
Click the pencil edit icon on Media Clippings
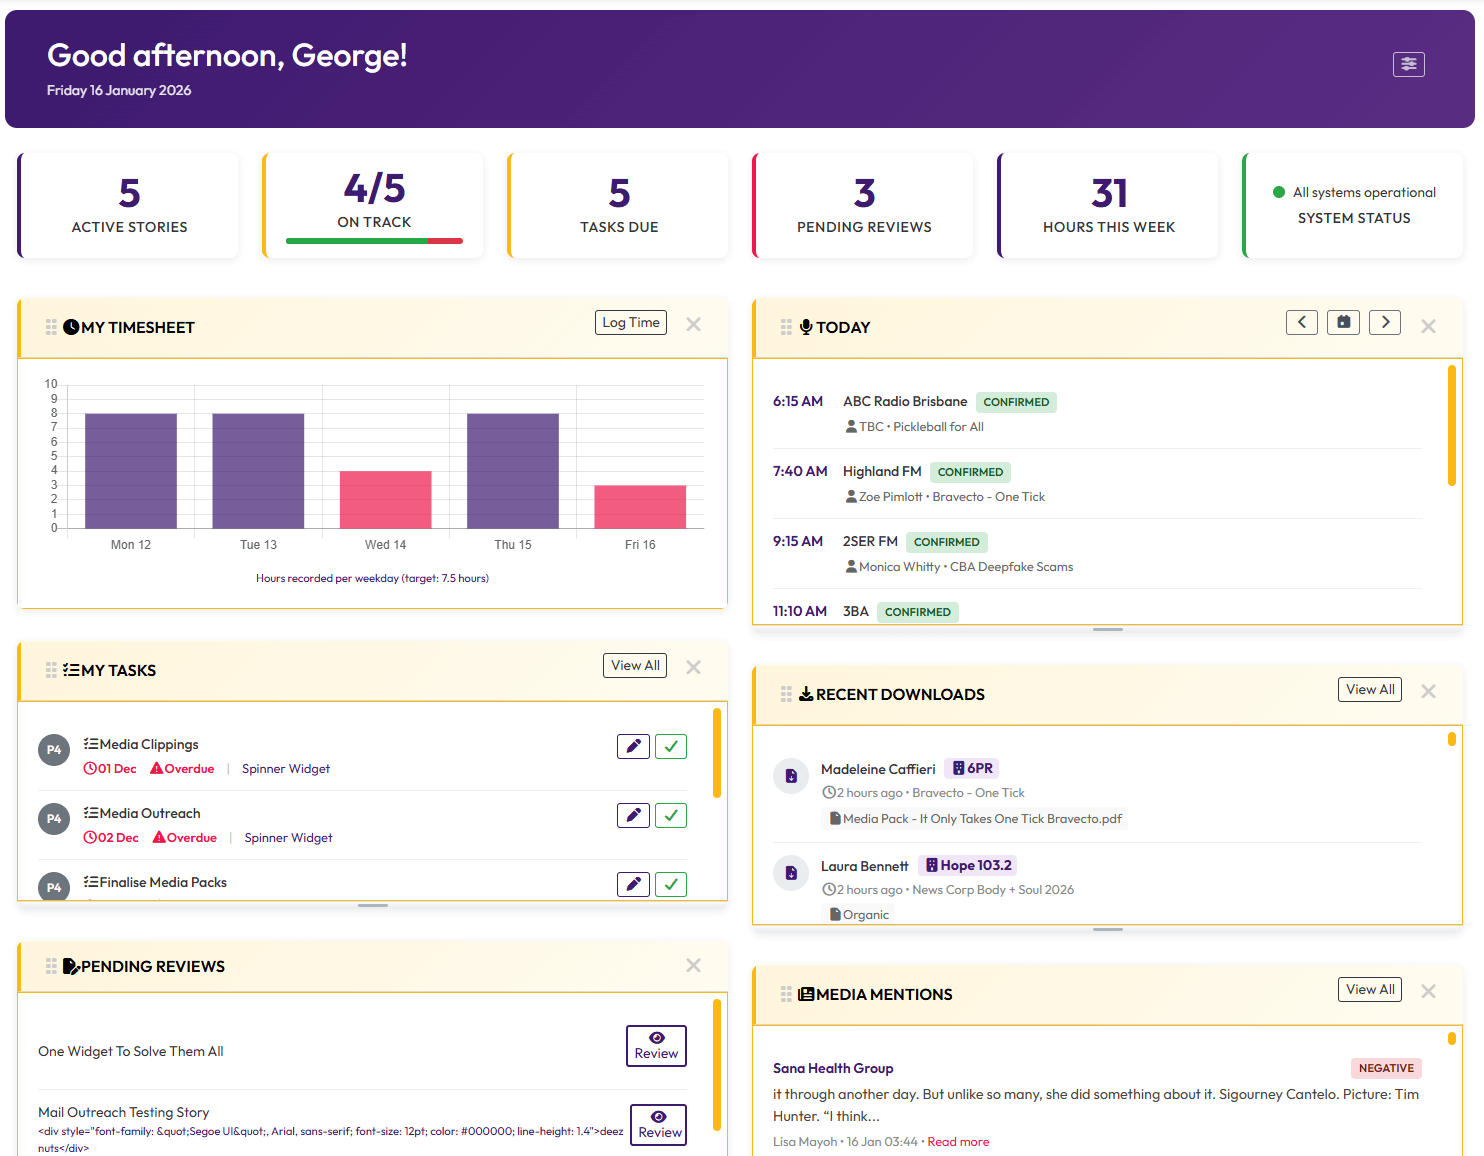(x=633, y=746)
